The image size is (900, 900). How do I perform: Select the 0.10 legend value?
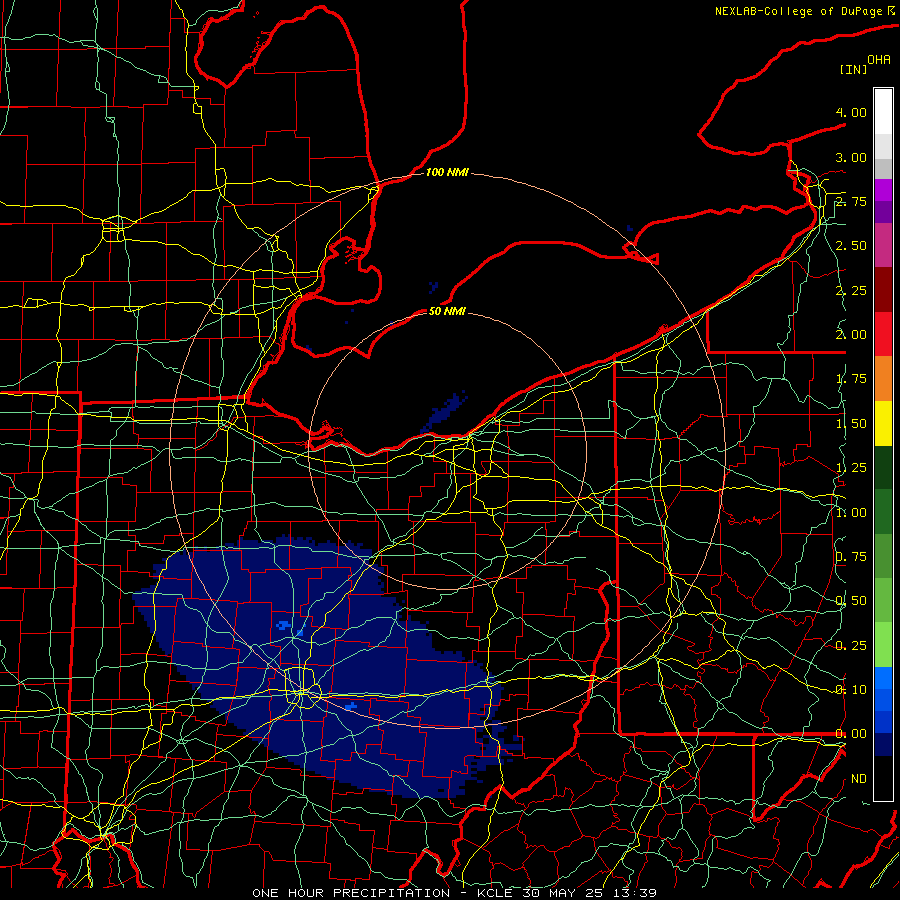(851, 690)
